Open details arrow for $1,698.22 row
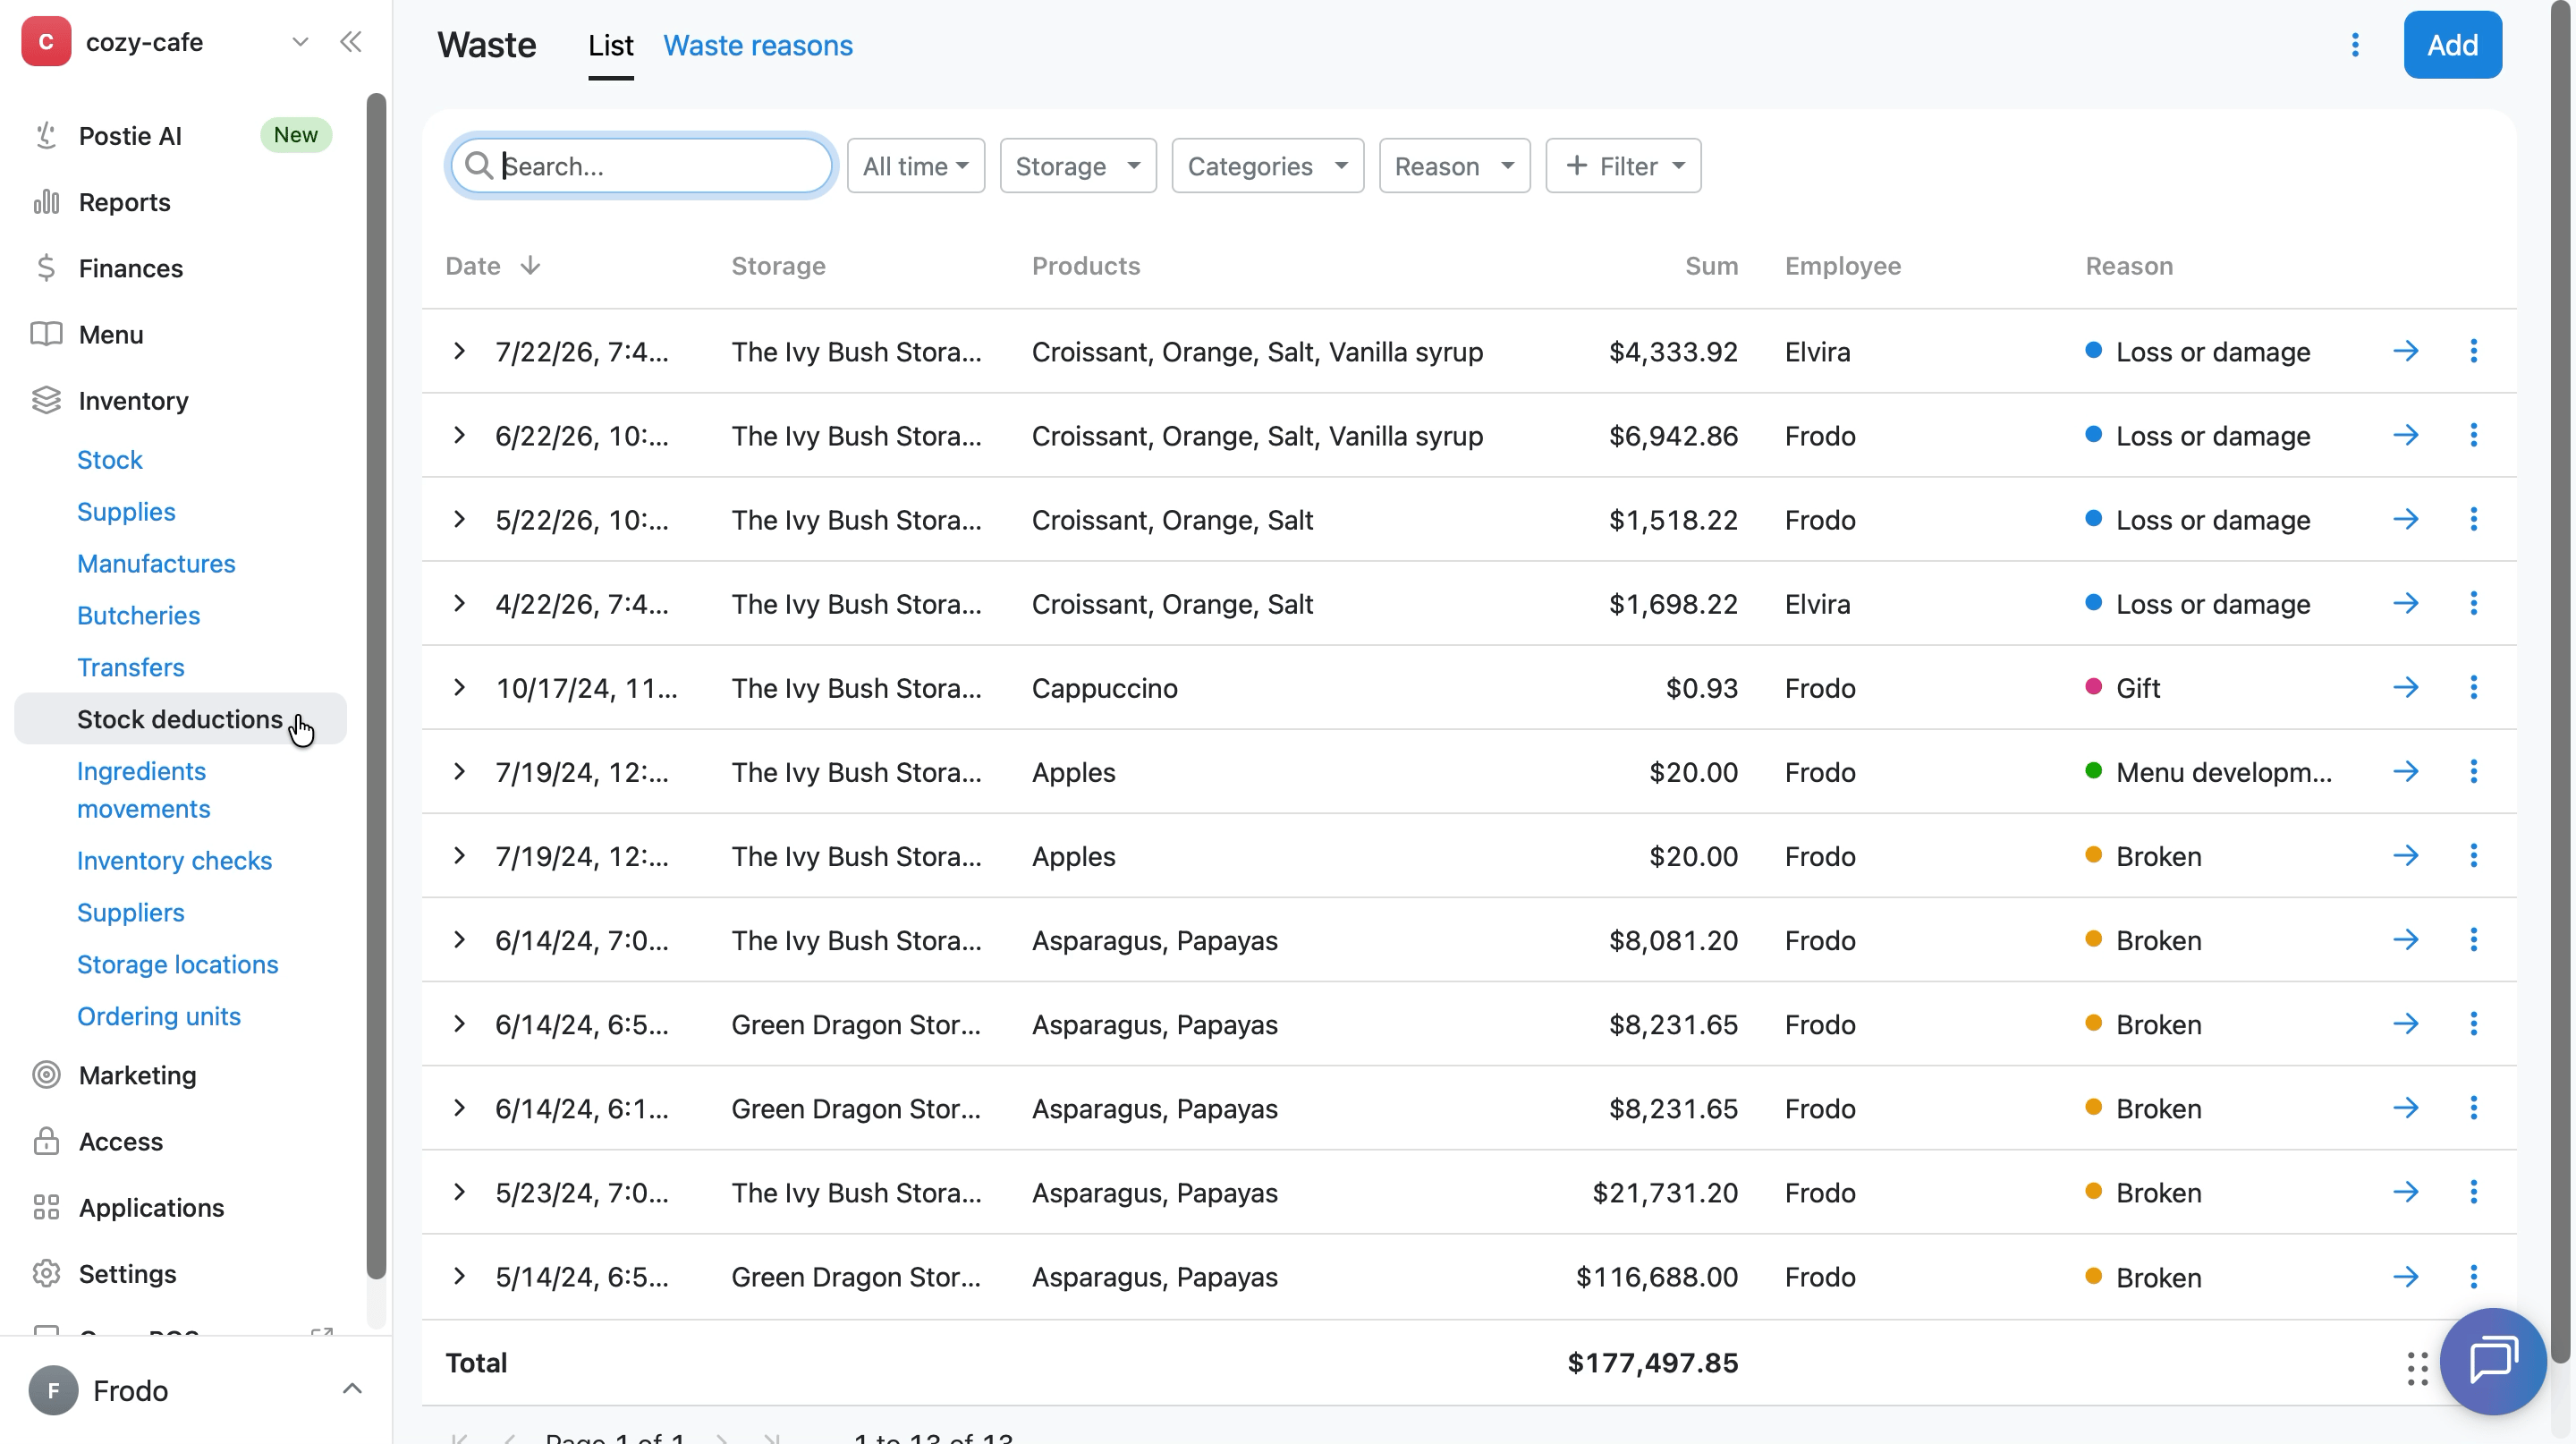The height and width of the screenshot is (1444, 2576). (2405, 603)
